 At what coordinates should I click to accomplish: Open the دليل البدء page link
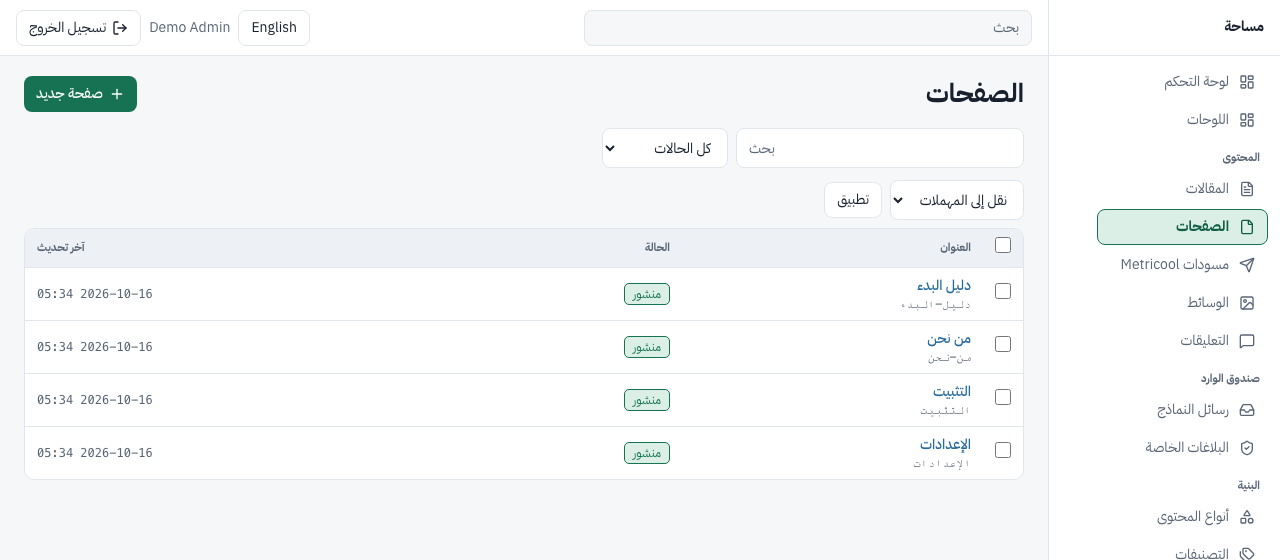pyautogui.click(x=944, y=285)
